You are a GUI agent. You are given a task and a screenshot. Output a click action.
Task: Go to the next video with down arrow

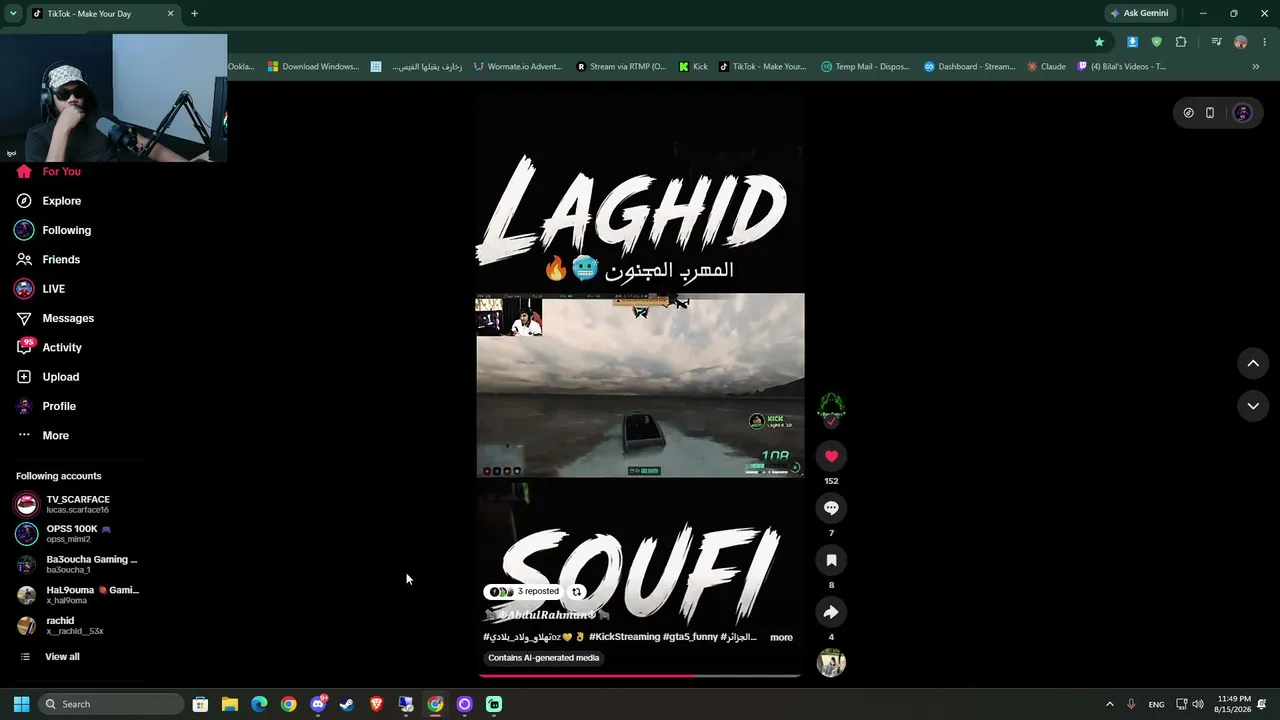[x=1253, y=406]
